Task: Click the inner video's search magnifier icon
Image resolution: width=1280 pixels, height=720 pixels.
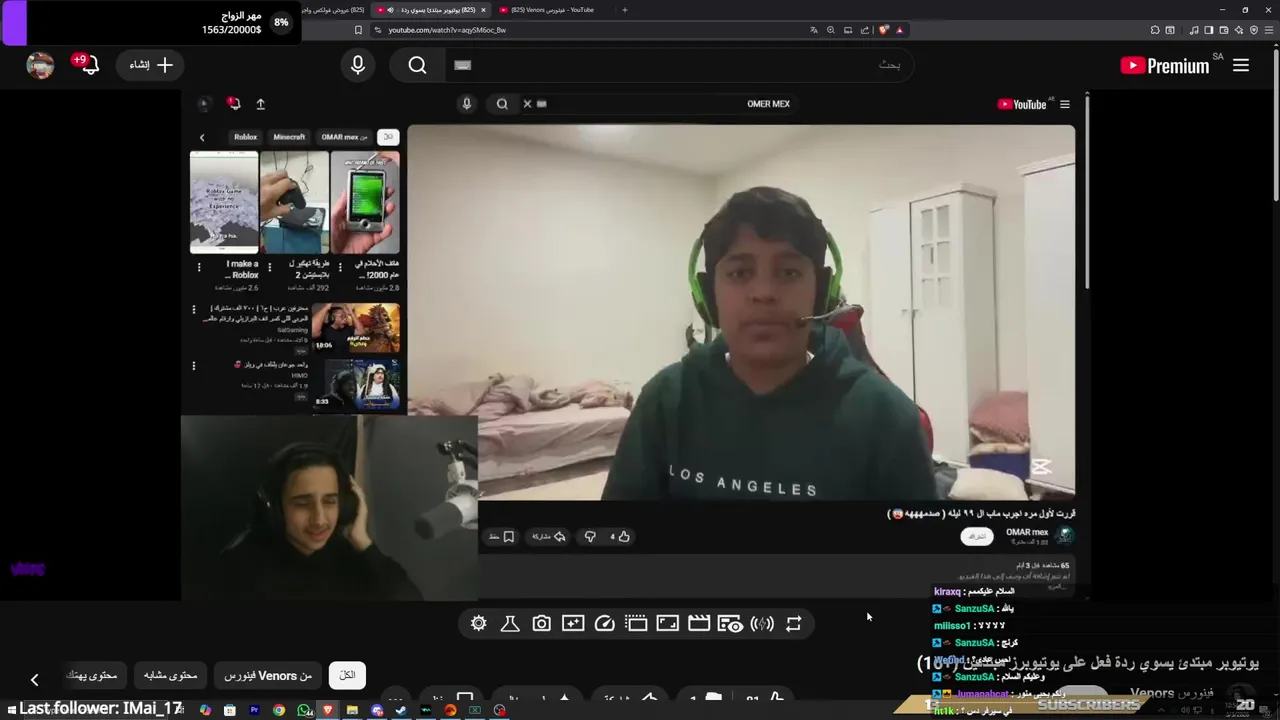Action: click(502, 103)
